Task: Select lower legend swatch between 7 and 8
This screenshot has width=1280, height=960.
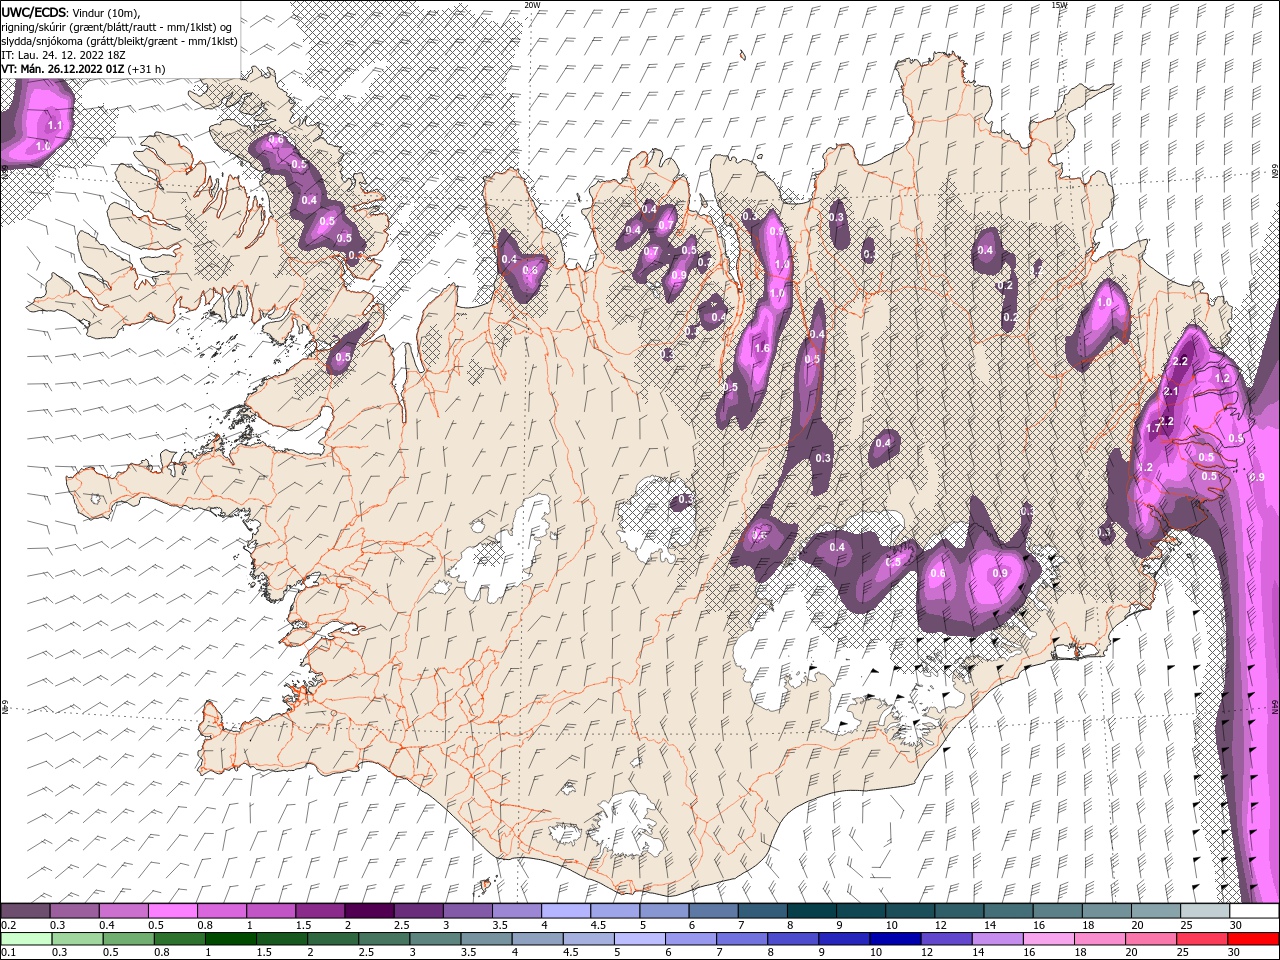Action: click(742, 939)
